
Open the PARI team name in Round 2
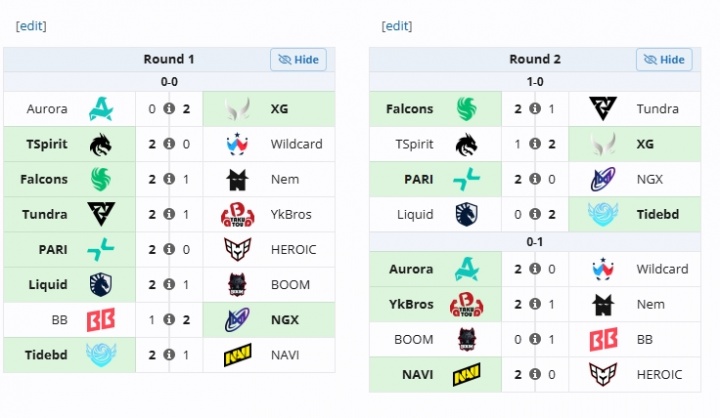419,179
